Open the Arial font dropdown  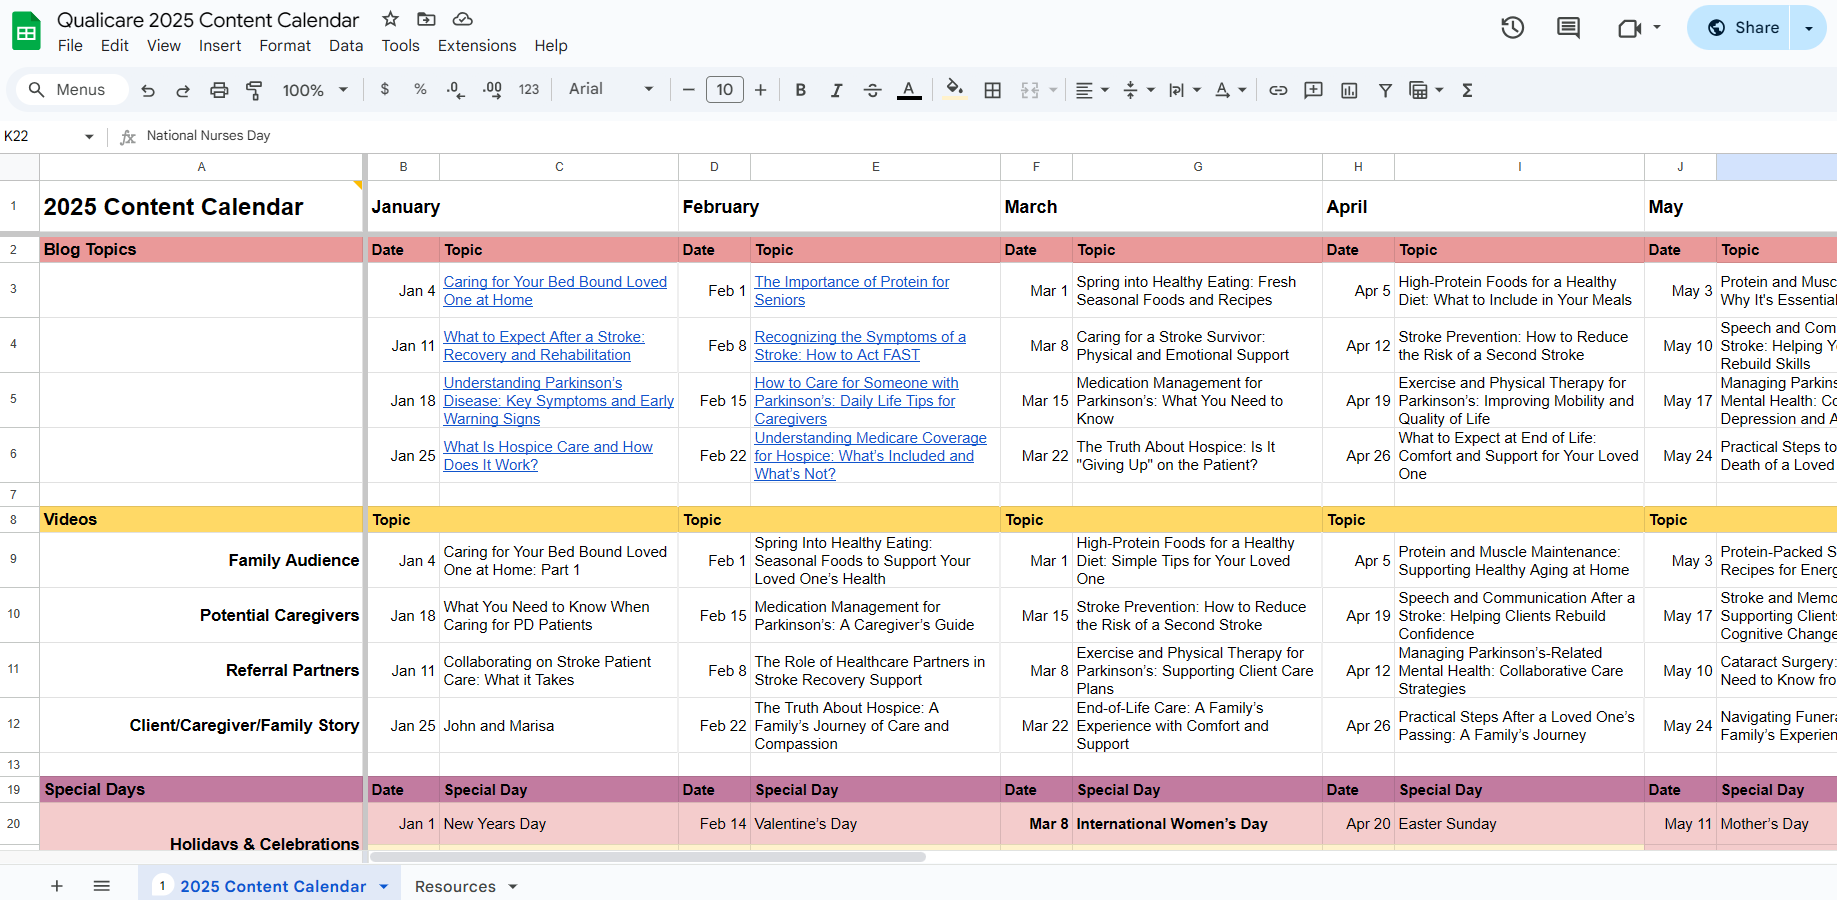click(610, 90)
